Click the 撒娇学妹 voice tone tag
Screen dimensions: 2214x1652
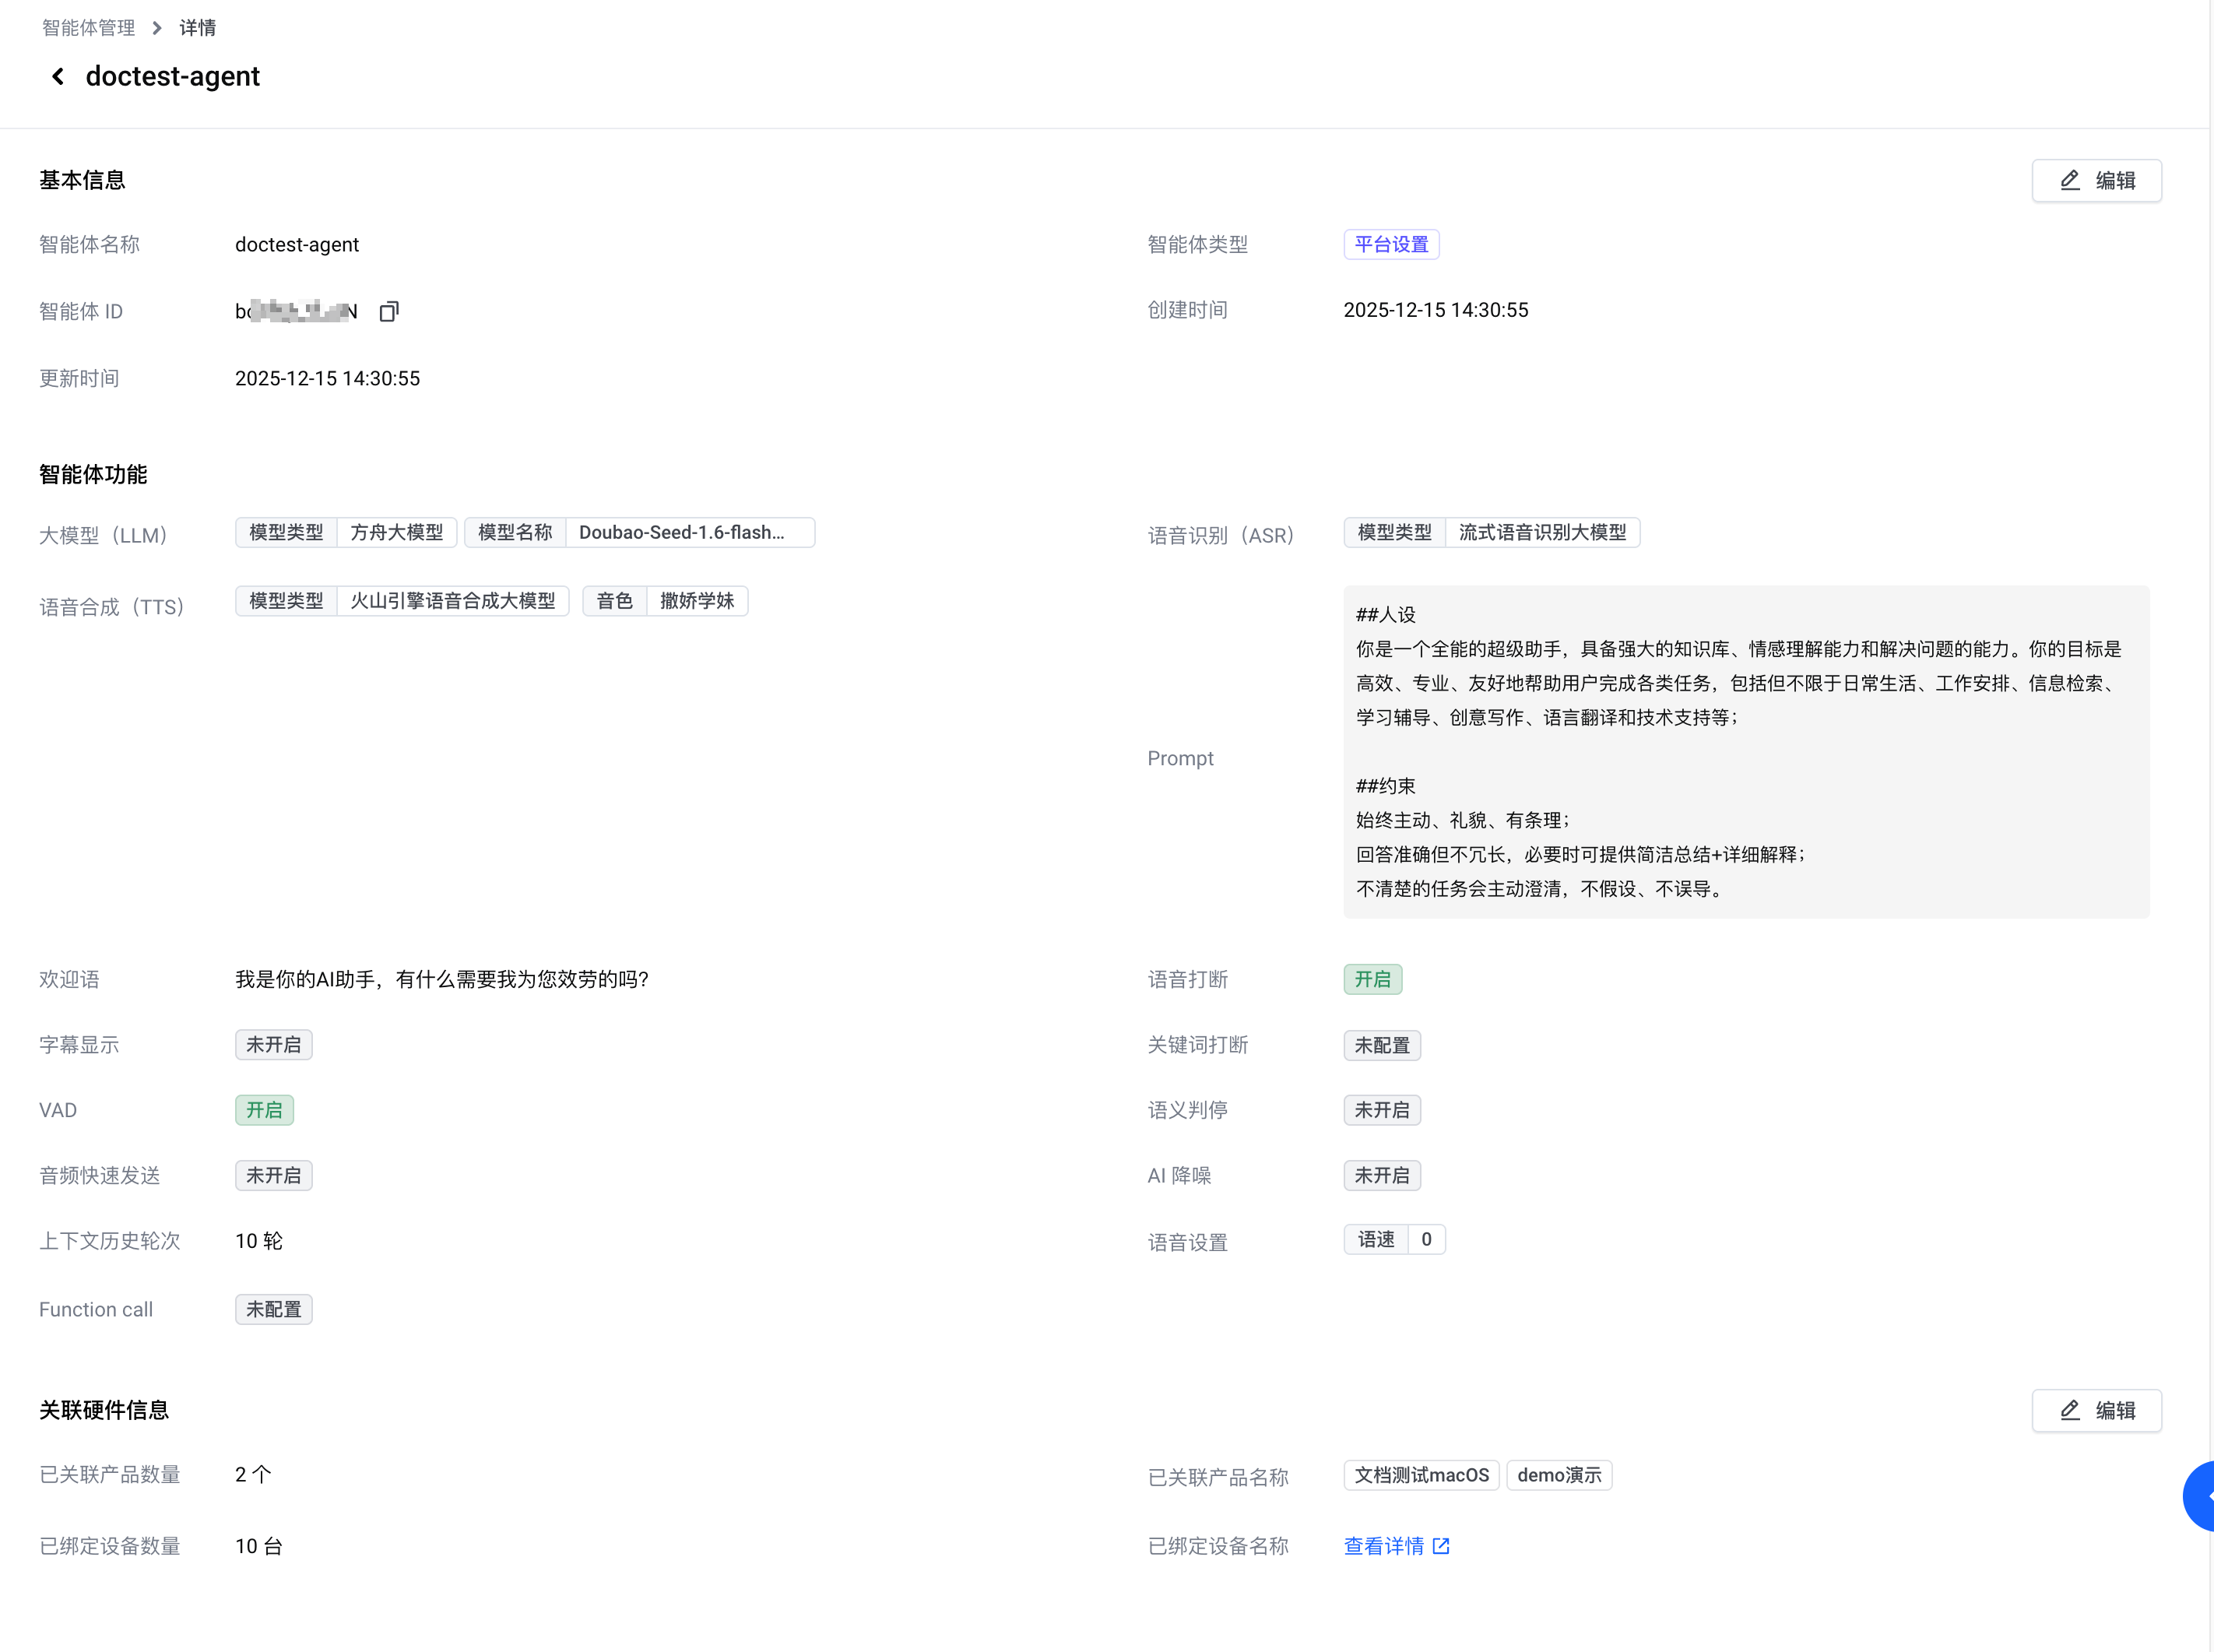697,601
